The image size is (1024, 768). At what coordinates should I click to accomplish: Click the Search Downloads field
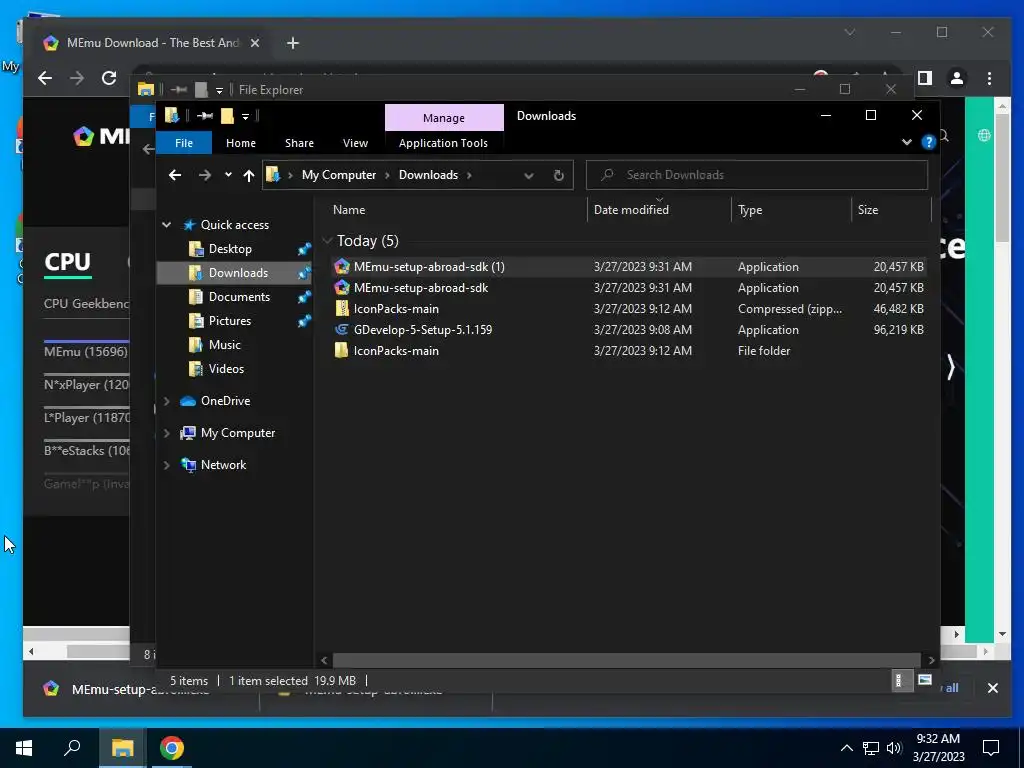[x=756, y=174]
